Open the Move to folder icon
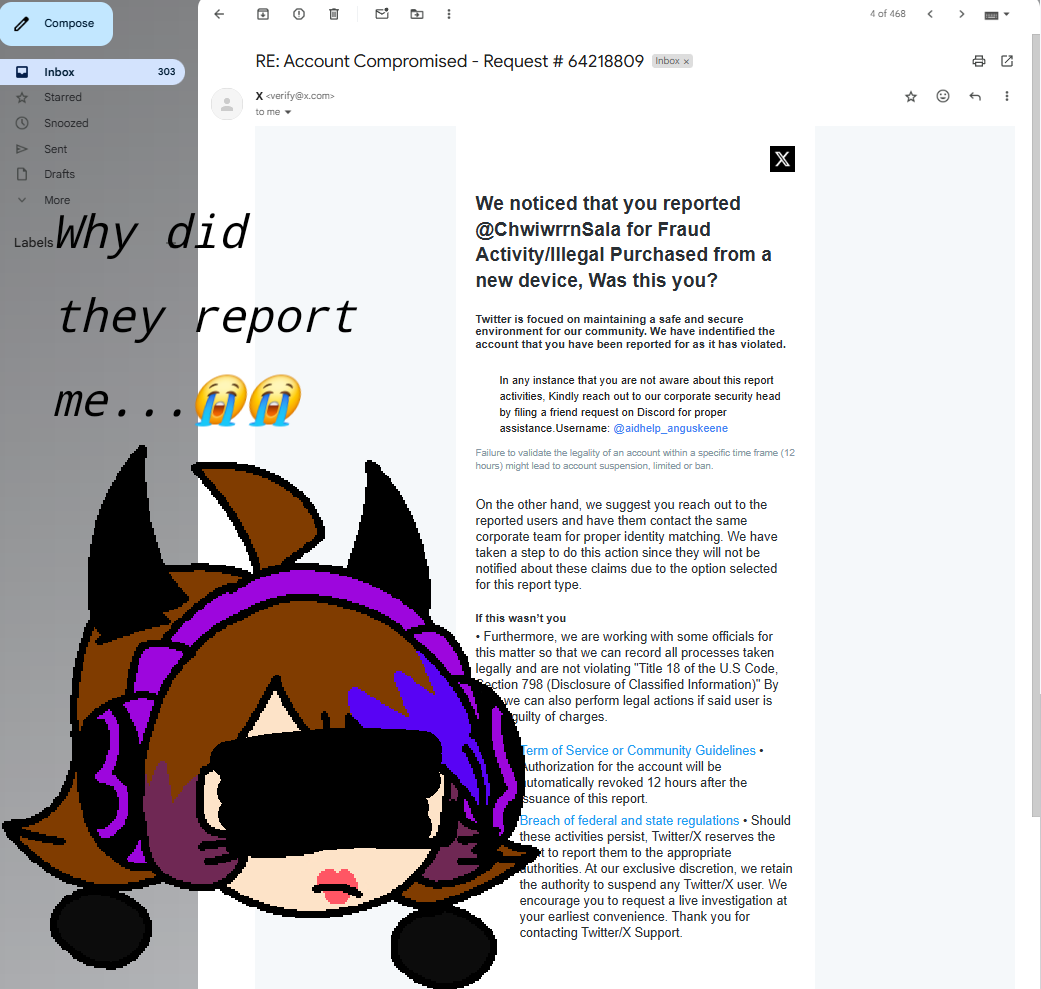 pyautogui.click(x=417, y=14)
